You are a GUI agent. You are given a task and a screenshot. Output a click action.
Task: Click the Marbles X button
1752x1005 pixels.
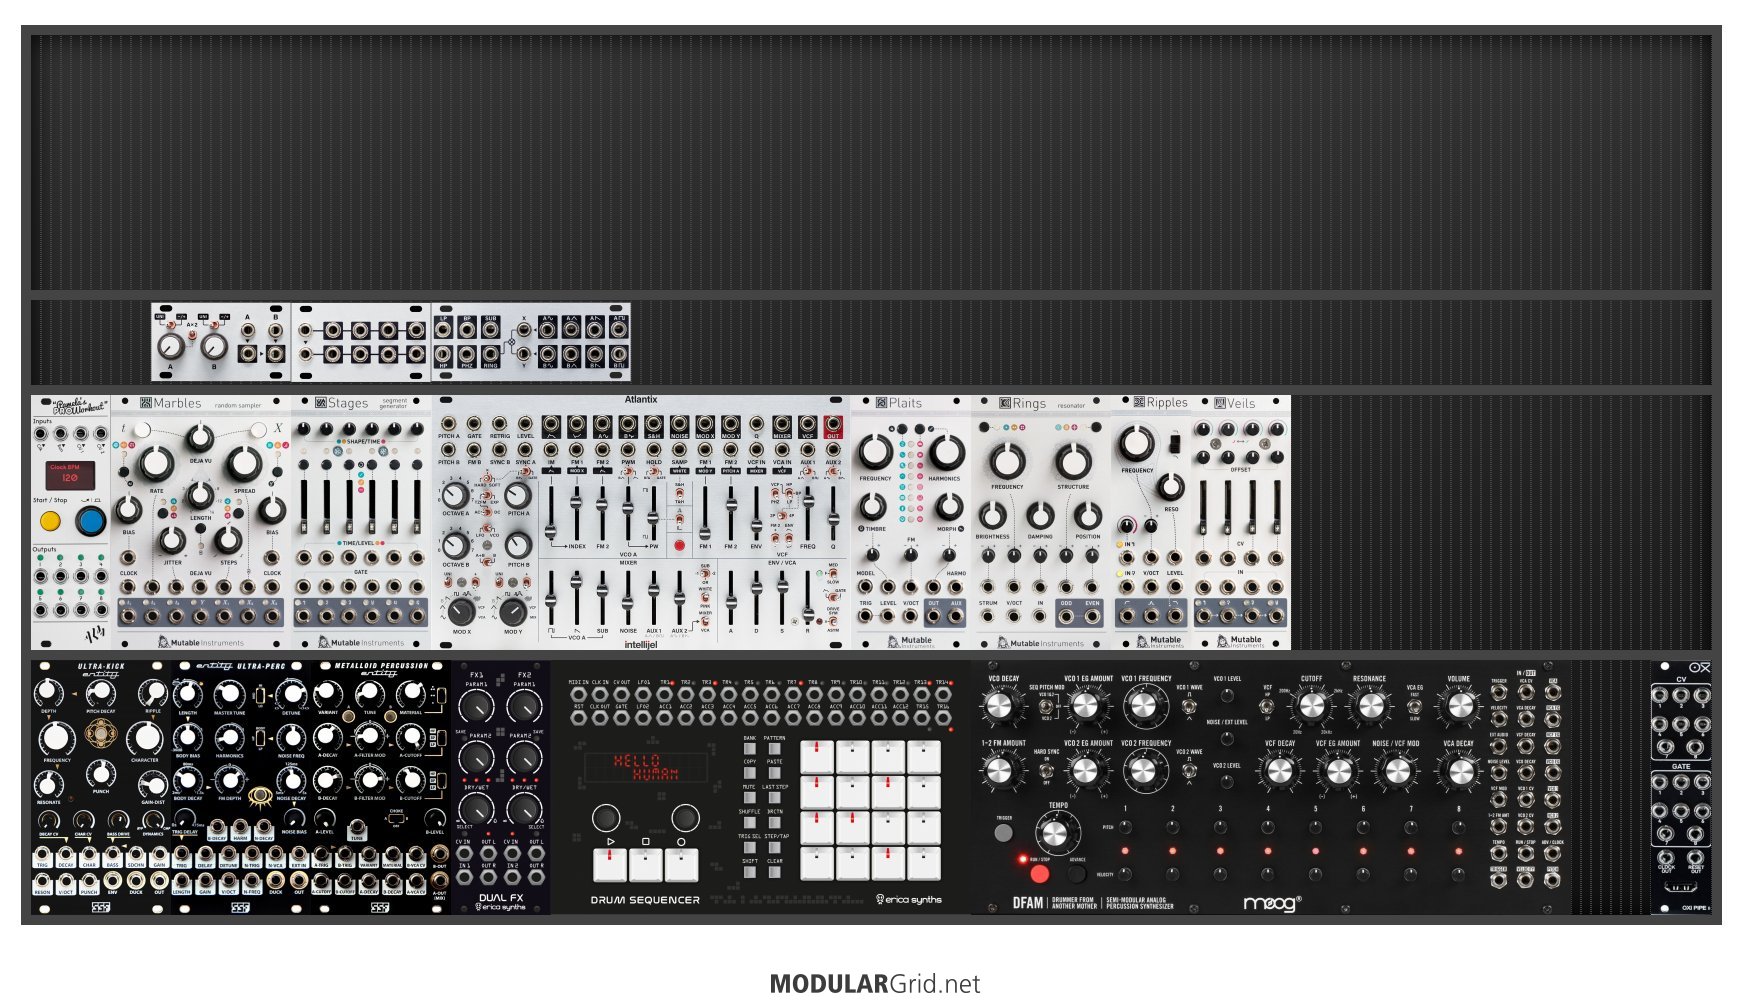[259, 430]
